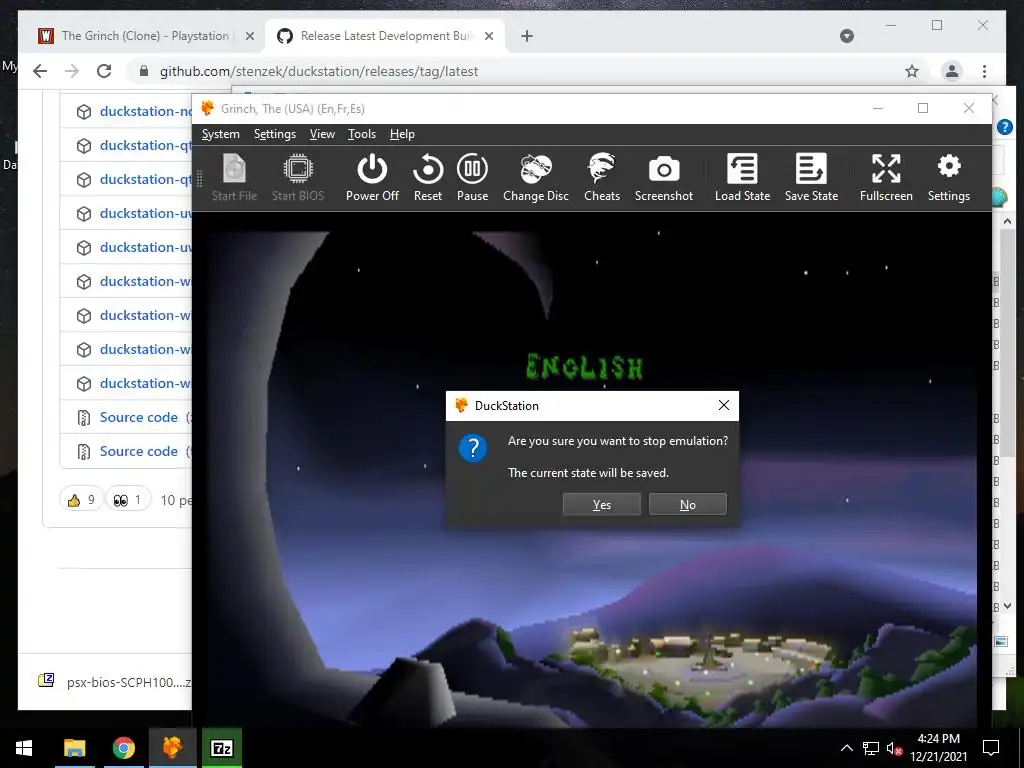Open 7-Zip from the taskbar
The width and height of the screenshot is (1024, 768).
pyautogui.click(x=221, y=748)
